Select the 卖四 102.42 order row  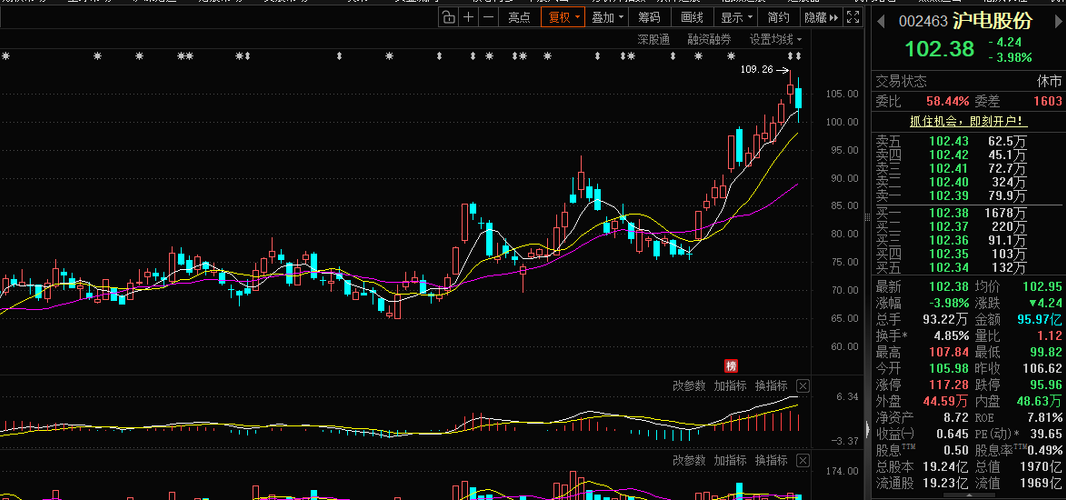pyautogui.click(x=968, y=154)
